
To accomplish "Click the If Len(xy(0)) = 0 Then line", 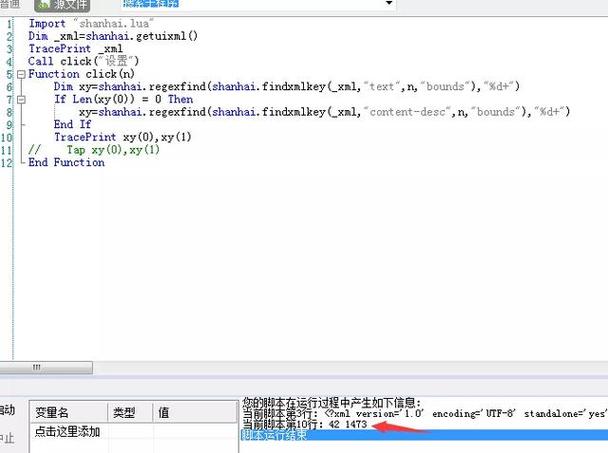I will click(x=123, y=99).
